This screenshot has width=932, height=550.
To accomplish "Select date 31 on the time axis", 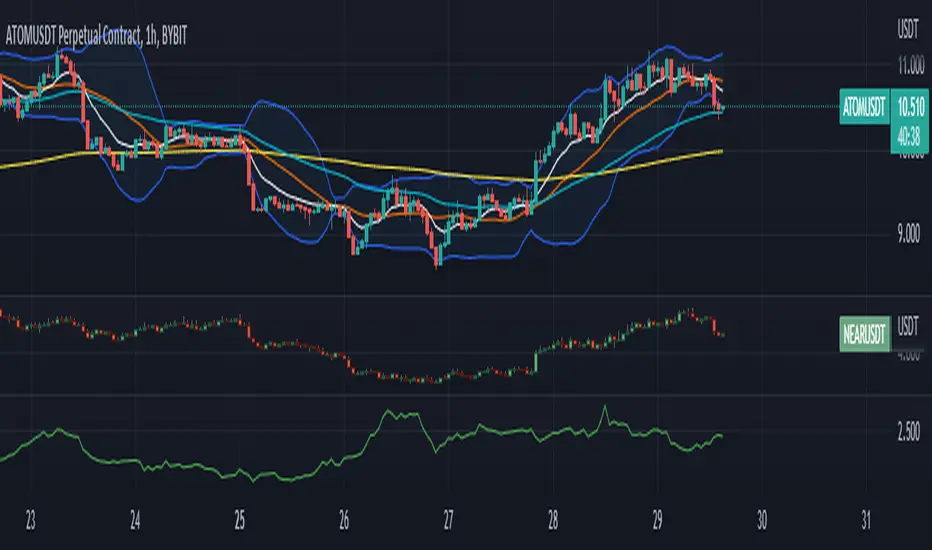I will pos(866,520).
